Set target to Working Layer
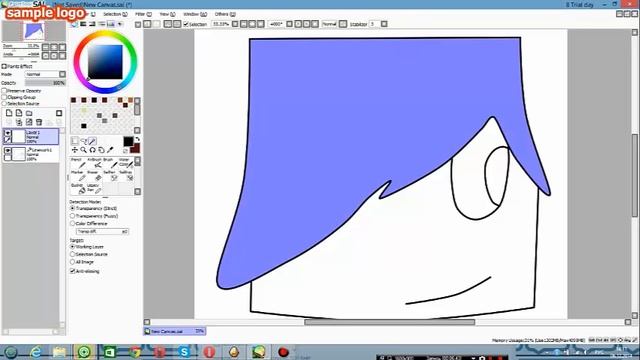This screenshot has height=360, width=640. (73, 247)
